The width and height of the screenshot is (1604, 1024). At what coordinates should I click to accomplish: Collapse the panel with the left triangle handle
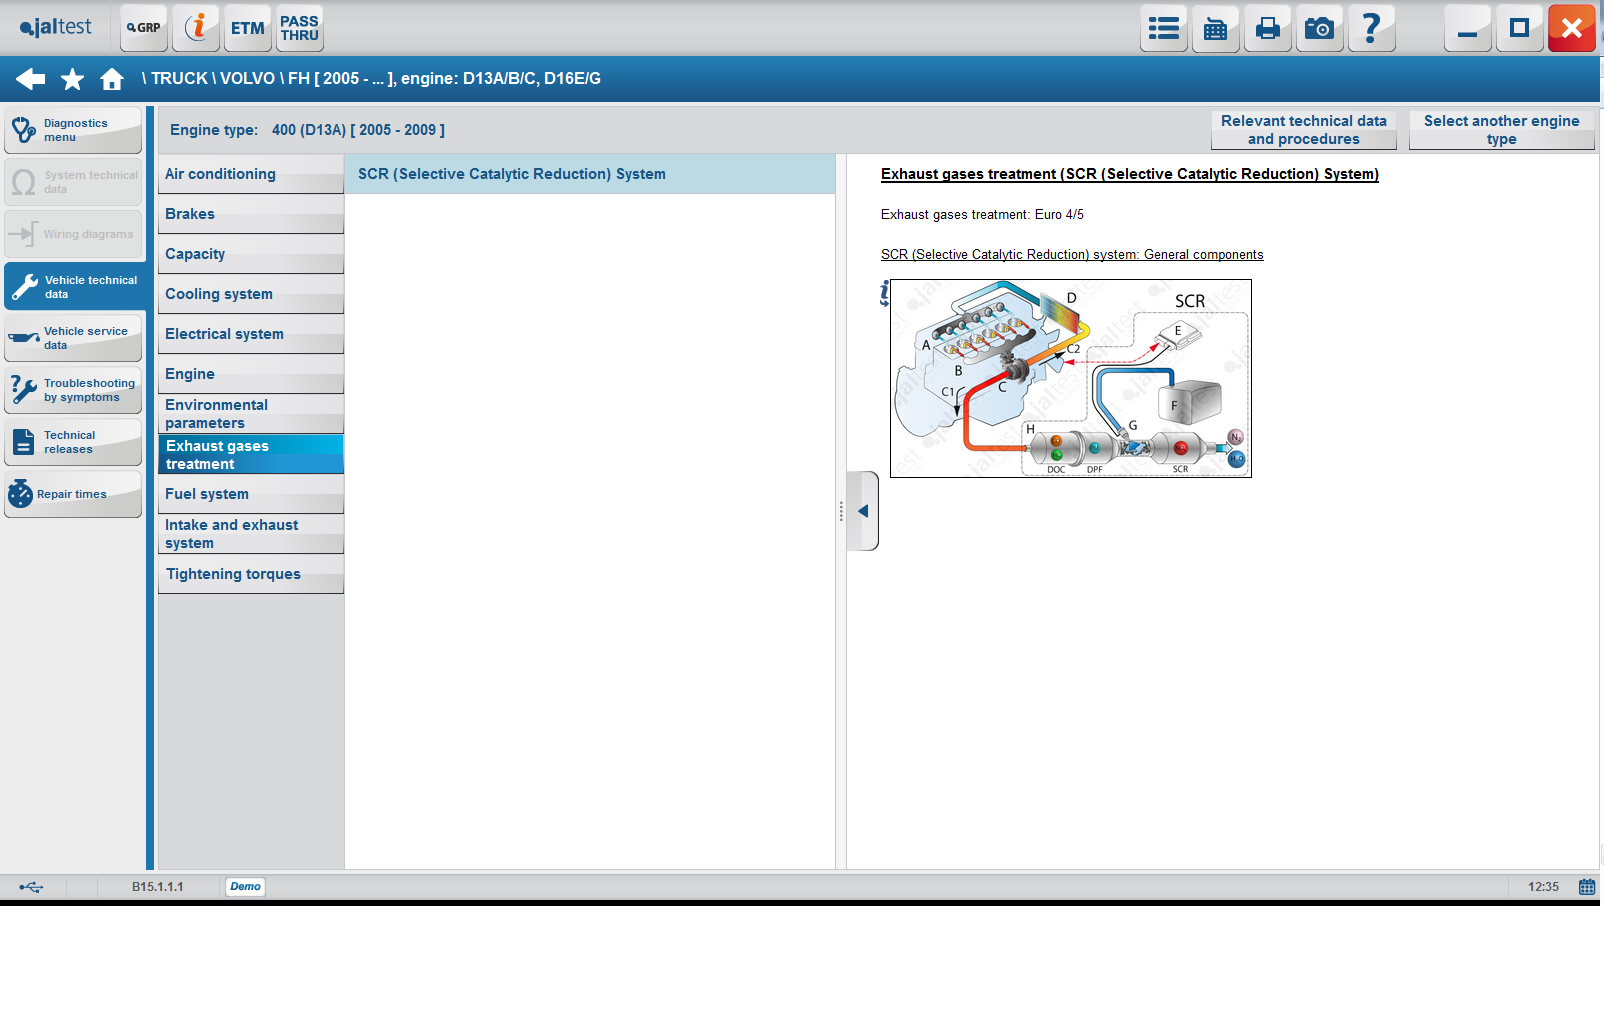862,511
